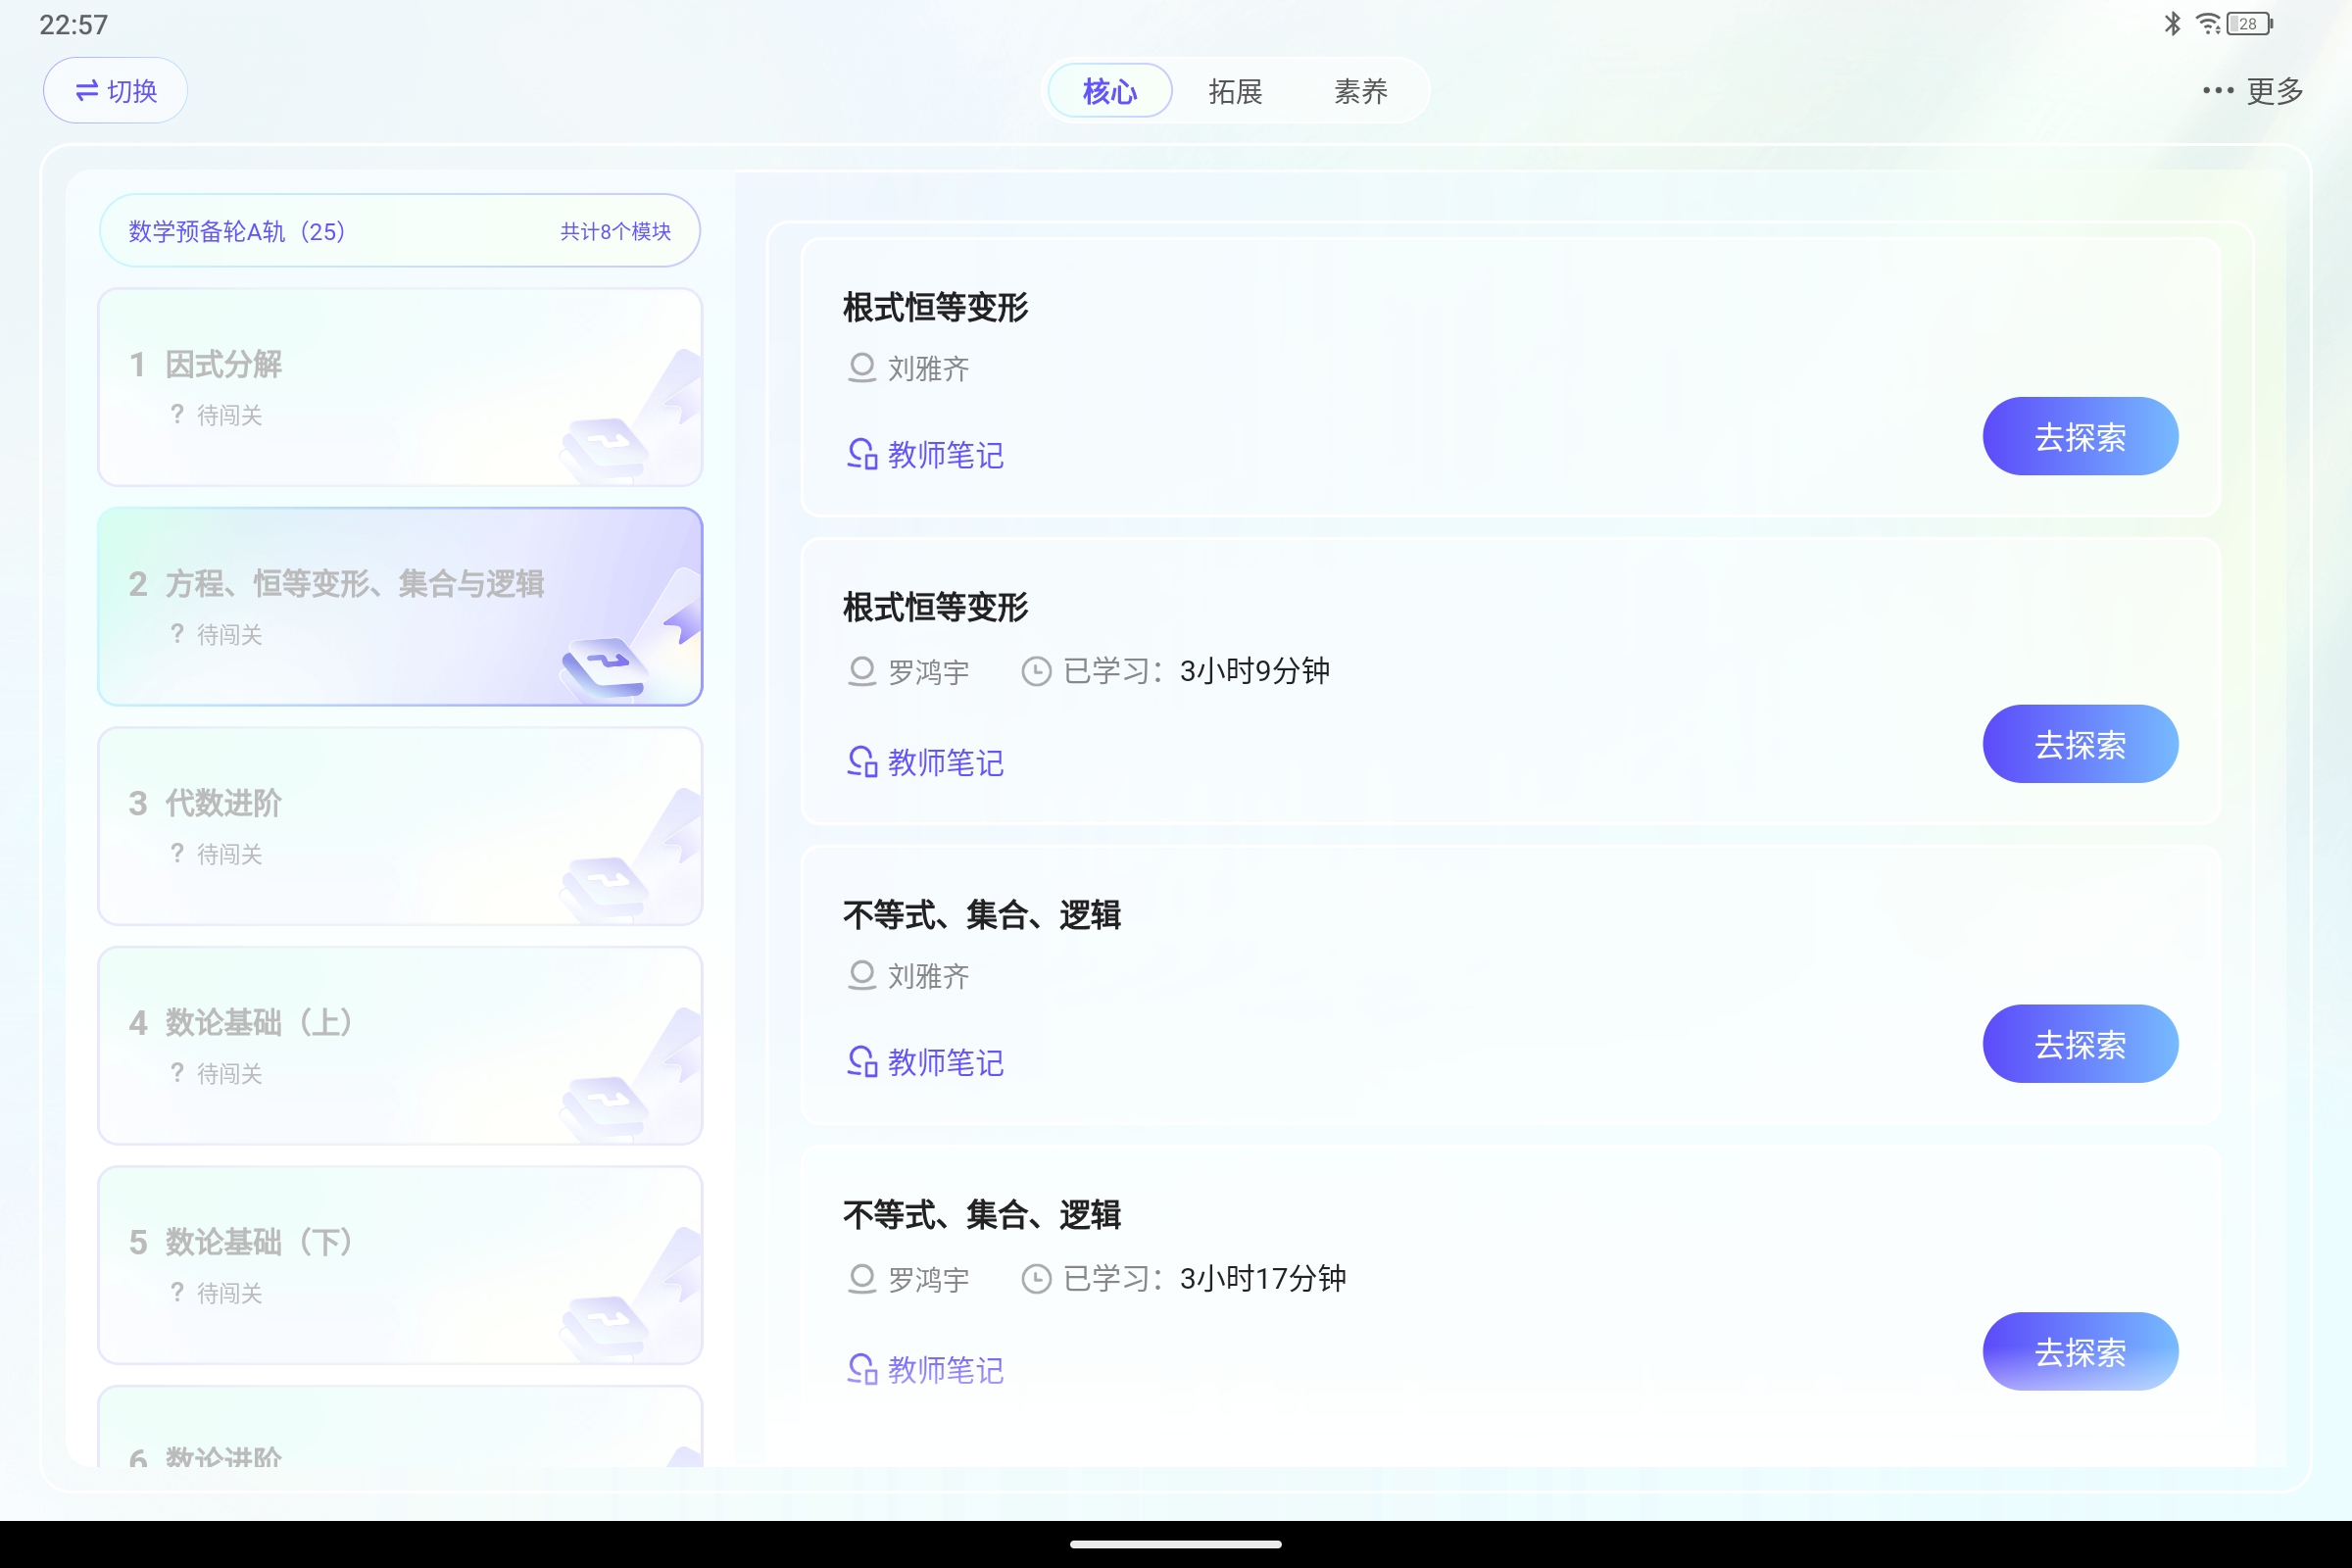2352x1568 pixels.
Task: Switch to the 素养 tab
Action: (1360, 90)
